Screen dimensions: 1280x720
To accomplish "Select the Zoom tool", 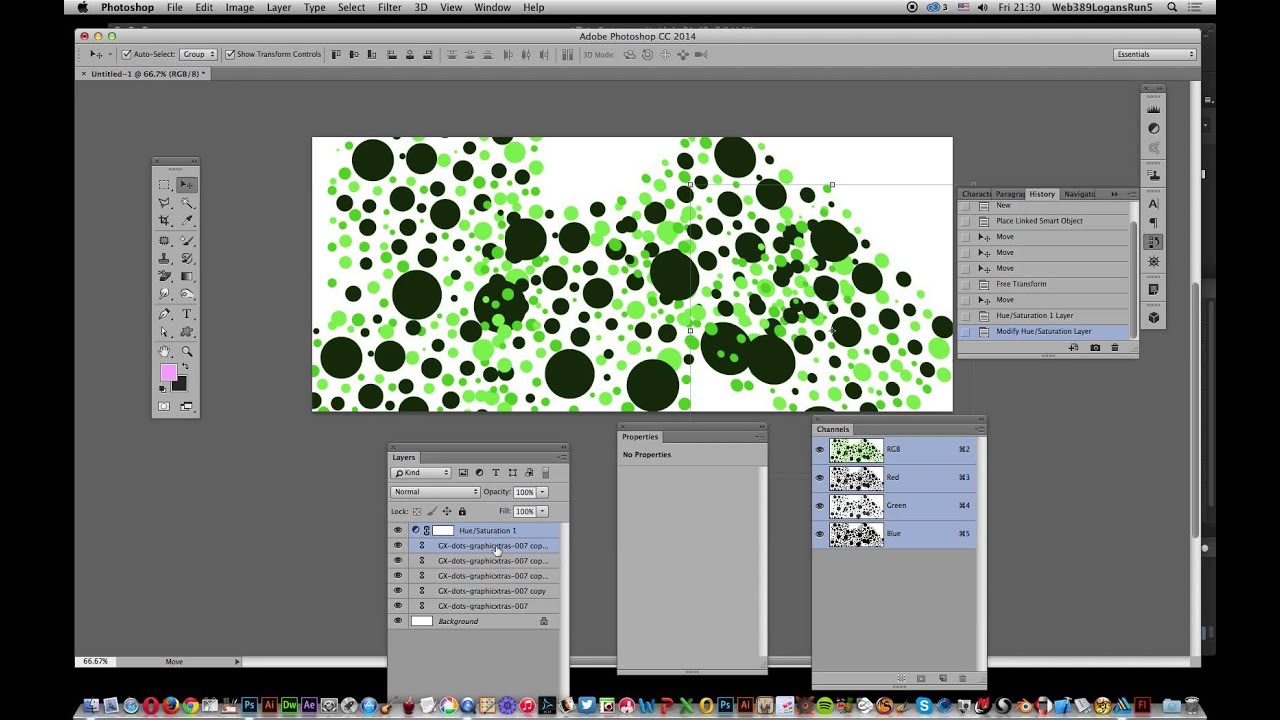I will pyautogui.click(x=186, y=352).
